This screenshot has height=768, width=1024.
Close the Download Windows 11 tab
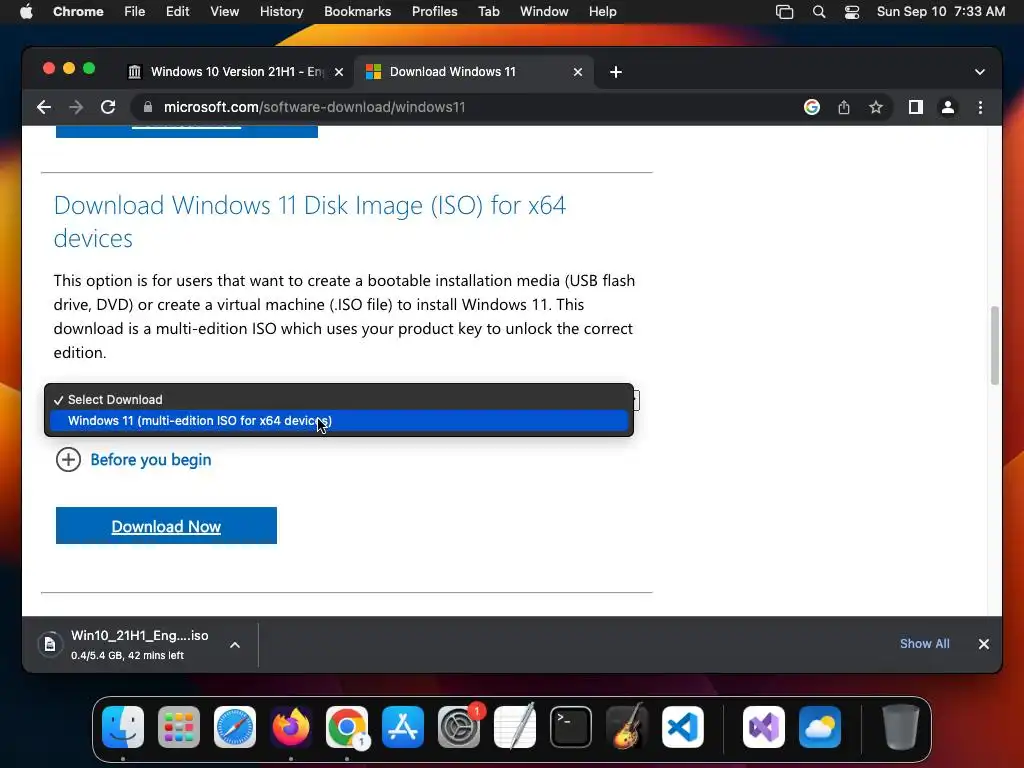(x=578, y=72)
